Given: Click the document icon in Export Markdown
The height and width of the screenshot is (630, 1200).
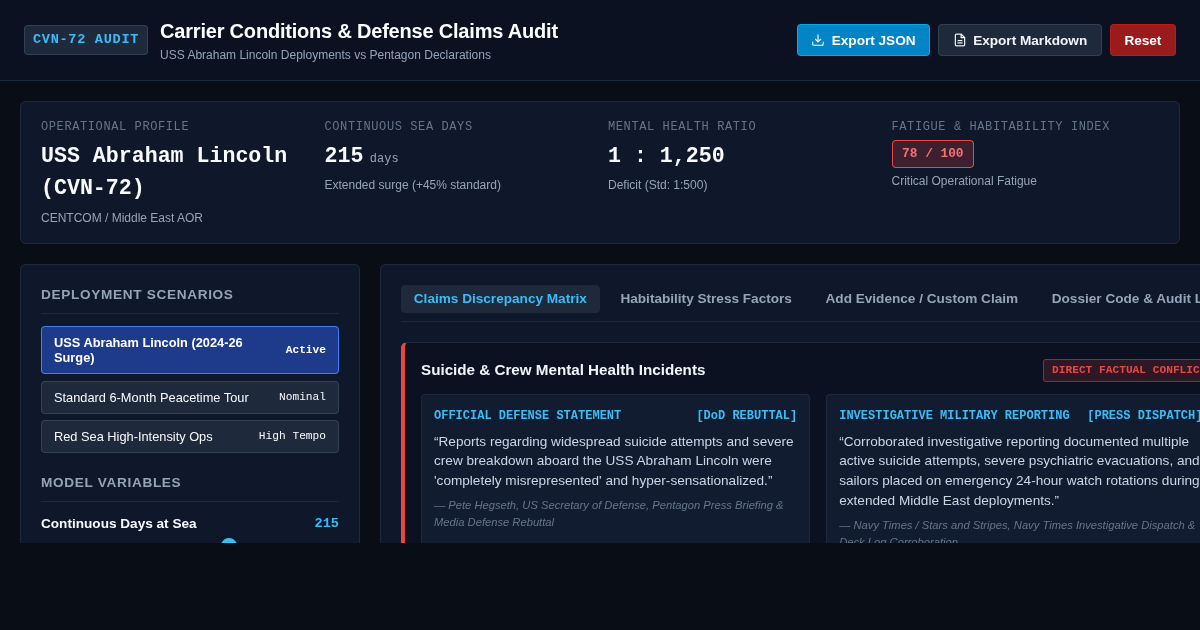Looking at the screenshot, I should 960,40.
